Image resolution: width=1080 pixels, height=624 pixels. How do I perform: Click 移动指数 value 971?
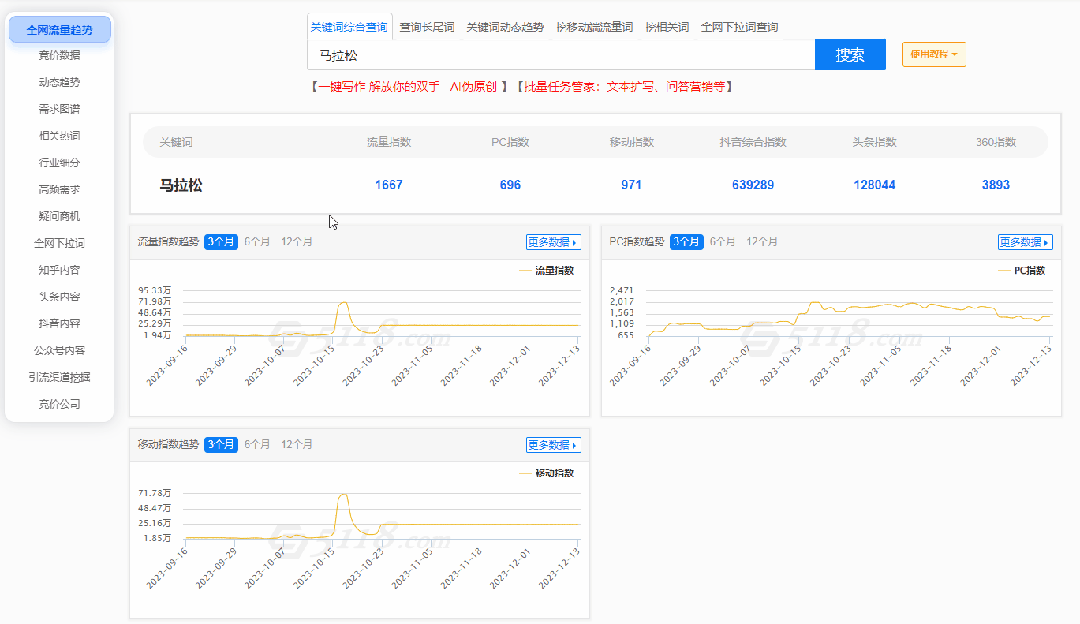631,185
